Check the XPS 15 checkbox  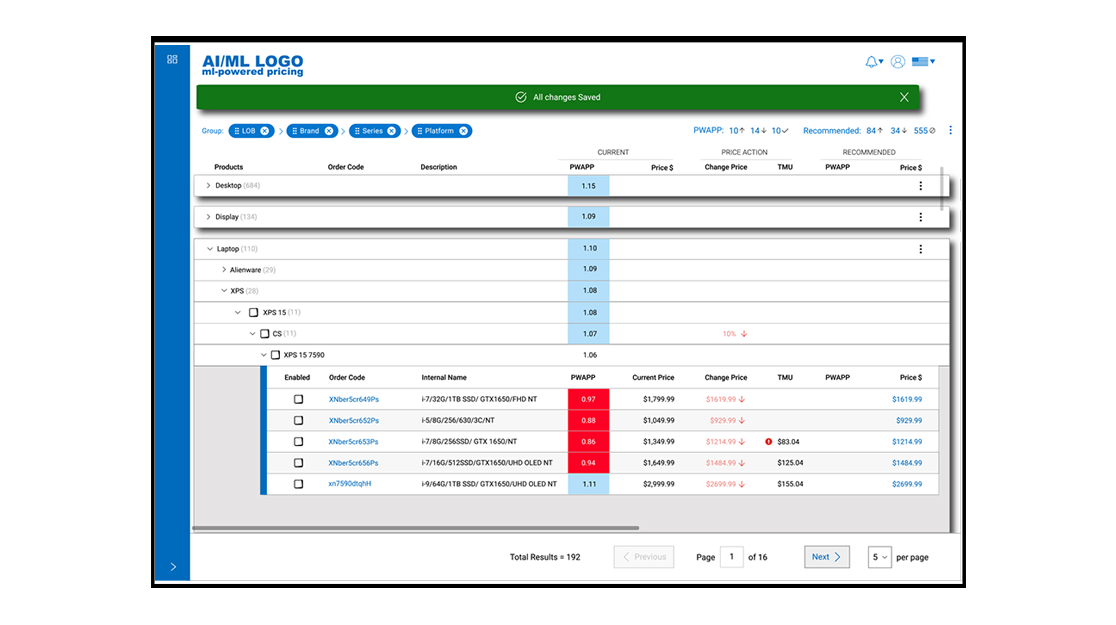click(253, 312)
